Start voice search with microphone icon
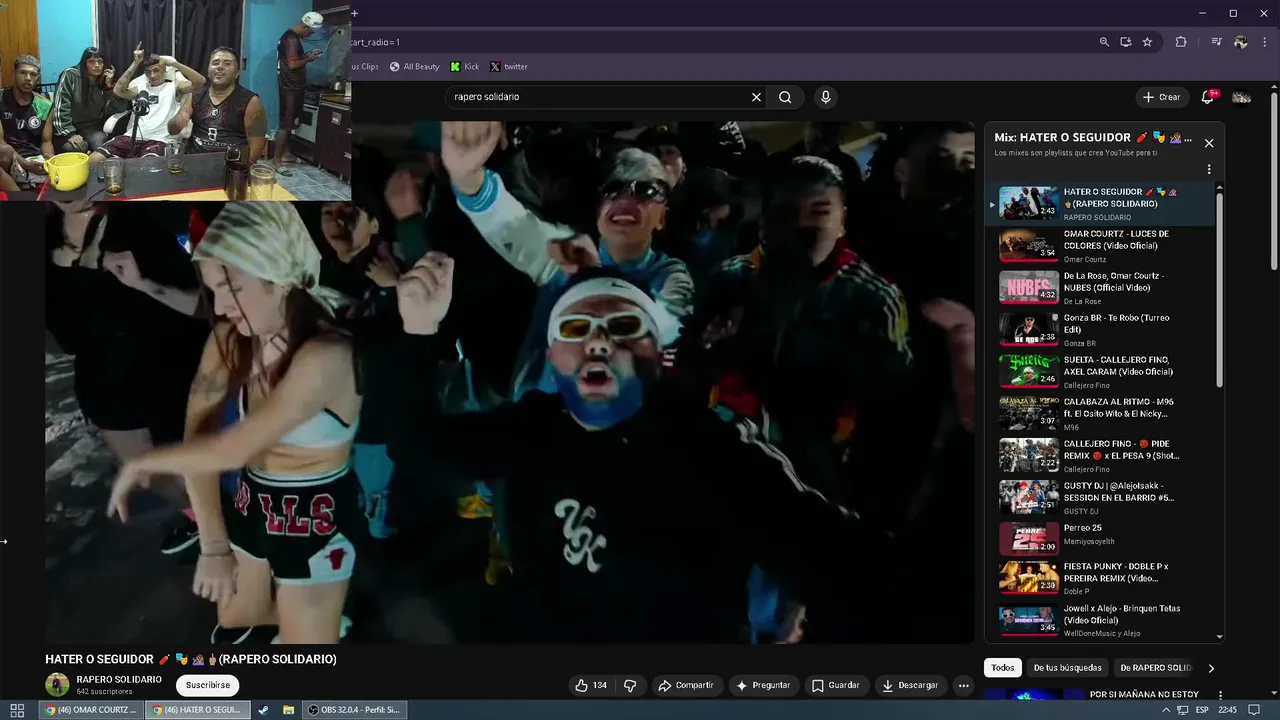Screen dimensions: 1280x720 (x=825, y=97)
